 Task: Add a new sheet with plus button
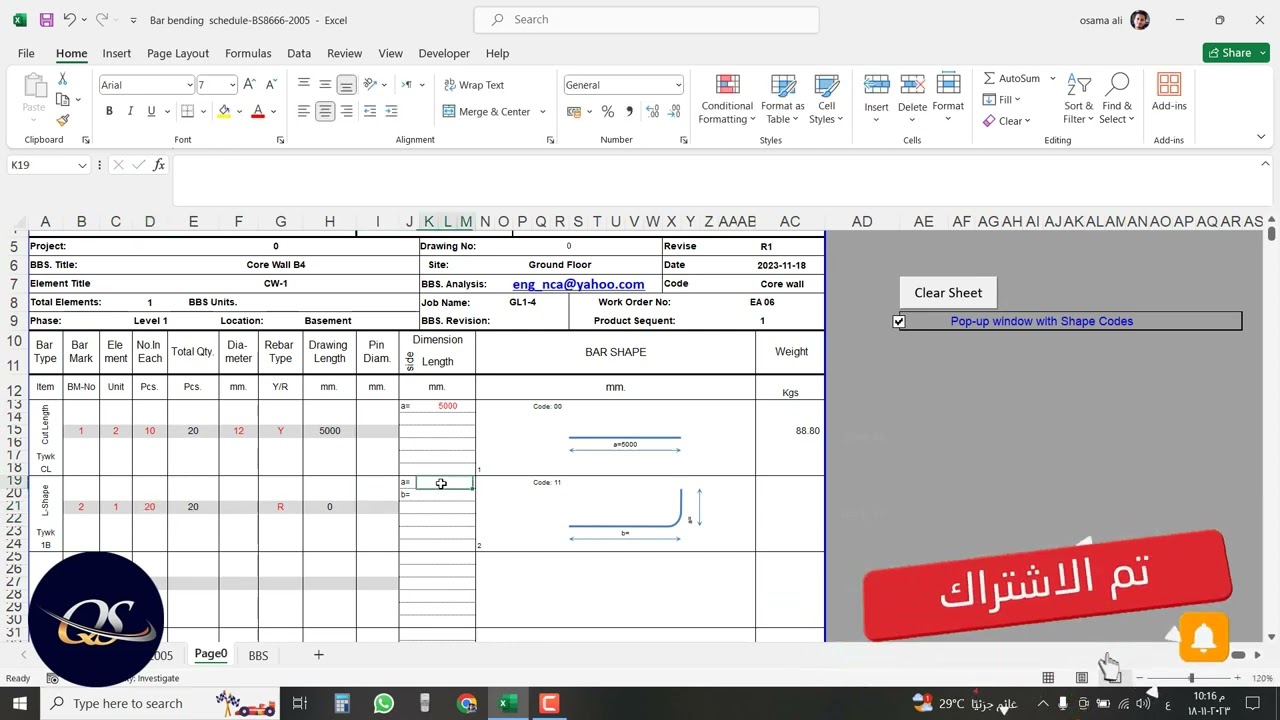click(319, 655)
